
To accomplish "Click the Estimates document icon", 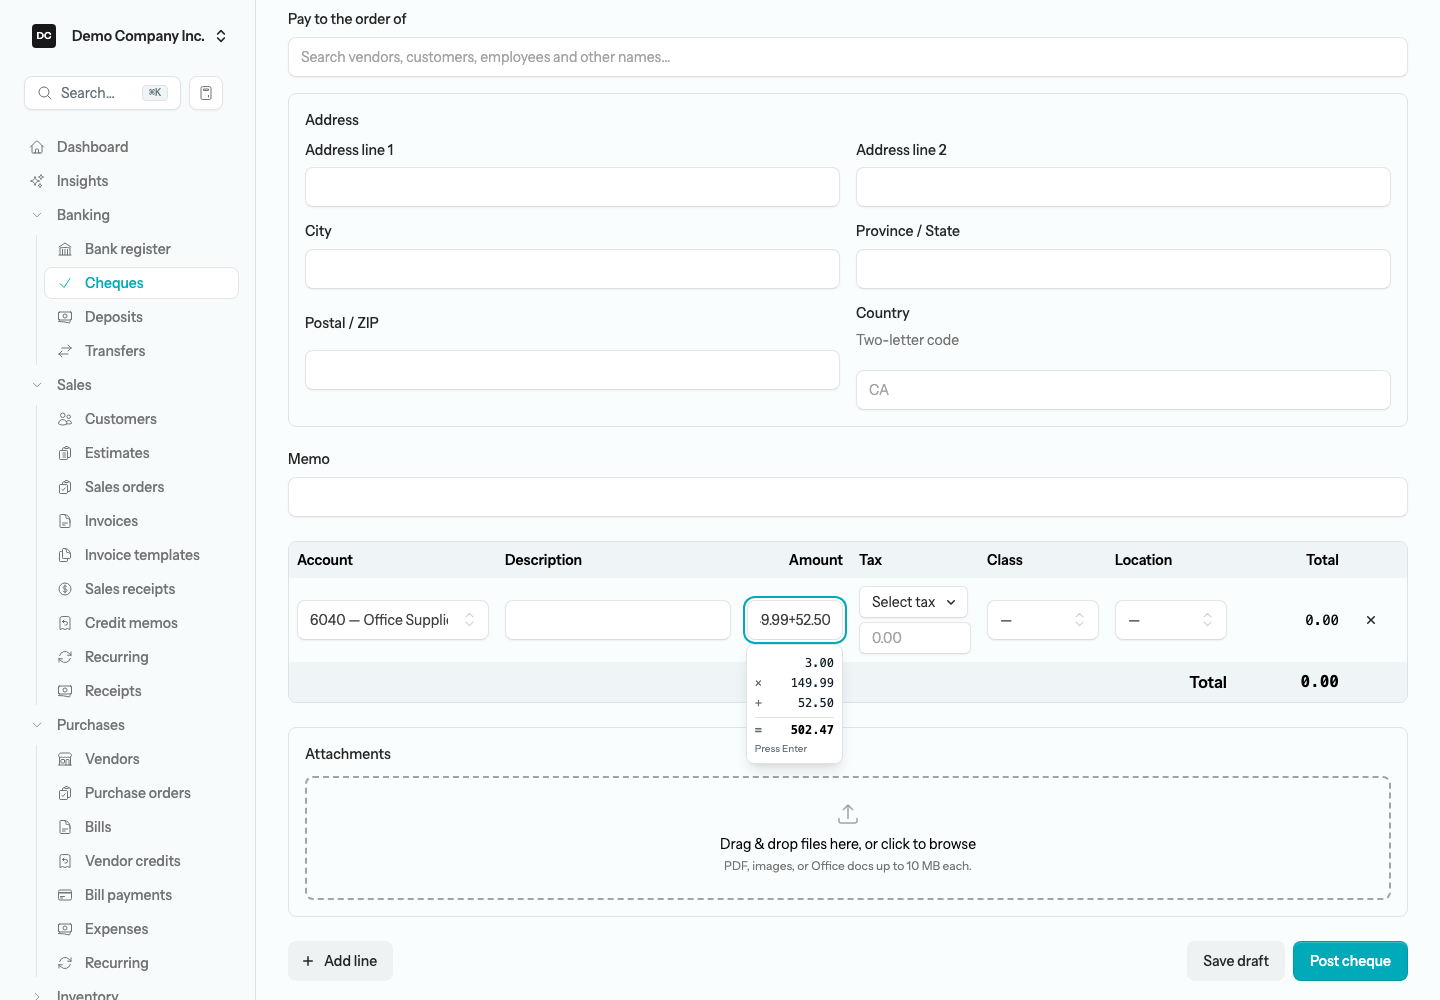I will click(65, 453).
